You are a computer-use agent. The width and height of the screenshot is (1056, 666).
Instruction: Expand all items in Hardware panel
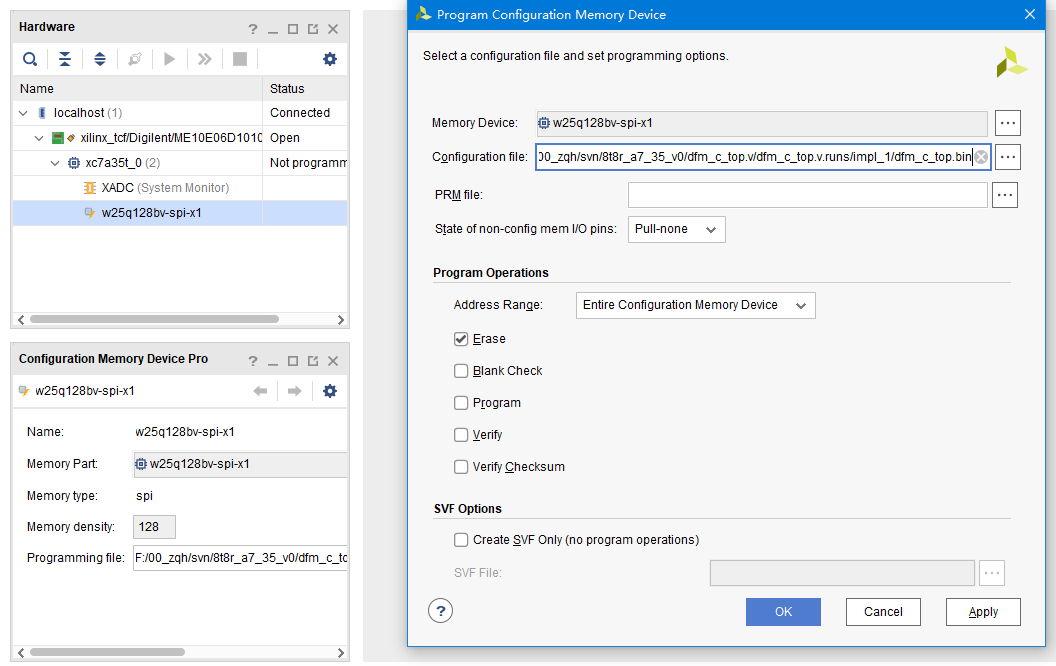[100, 59]
